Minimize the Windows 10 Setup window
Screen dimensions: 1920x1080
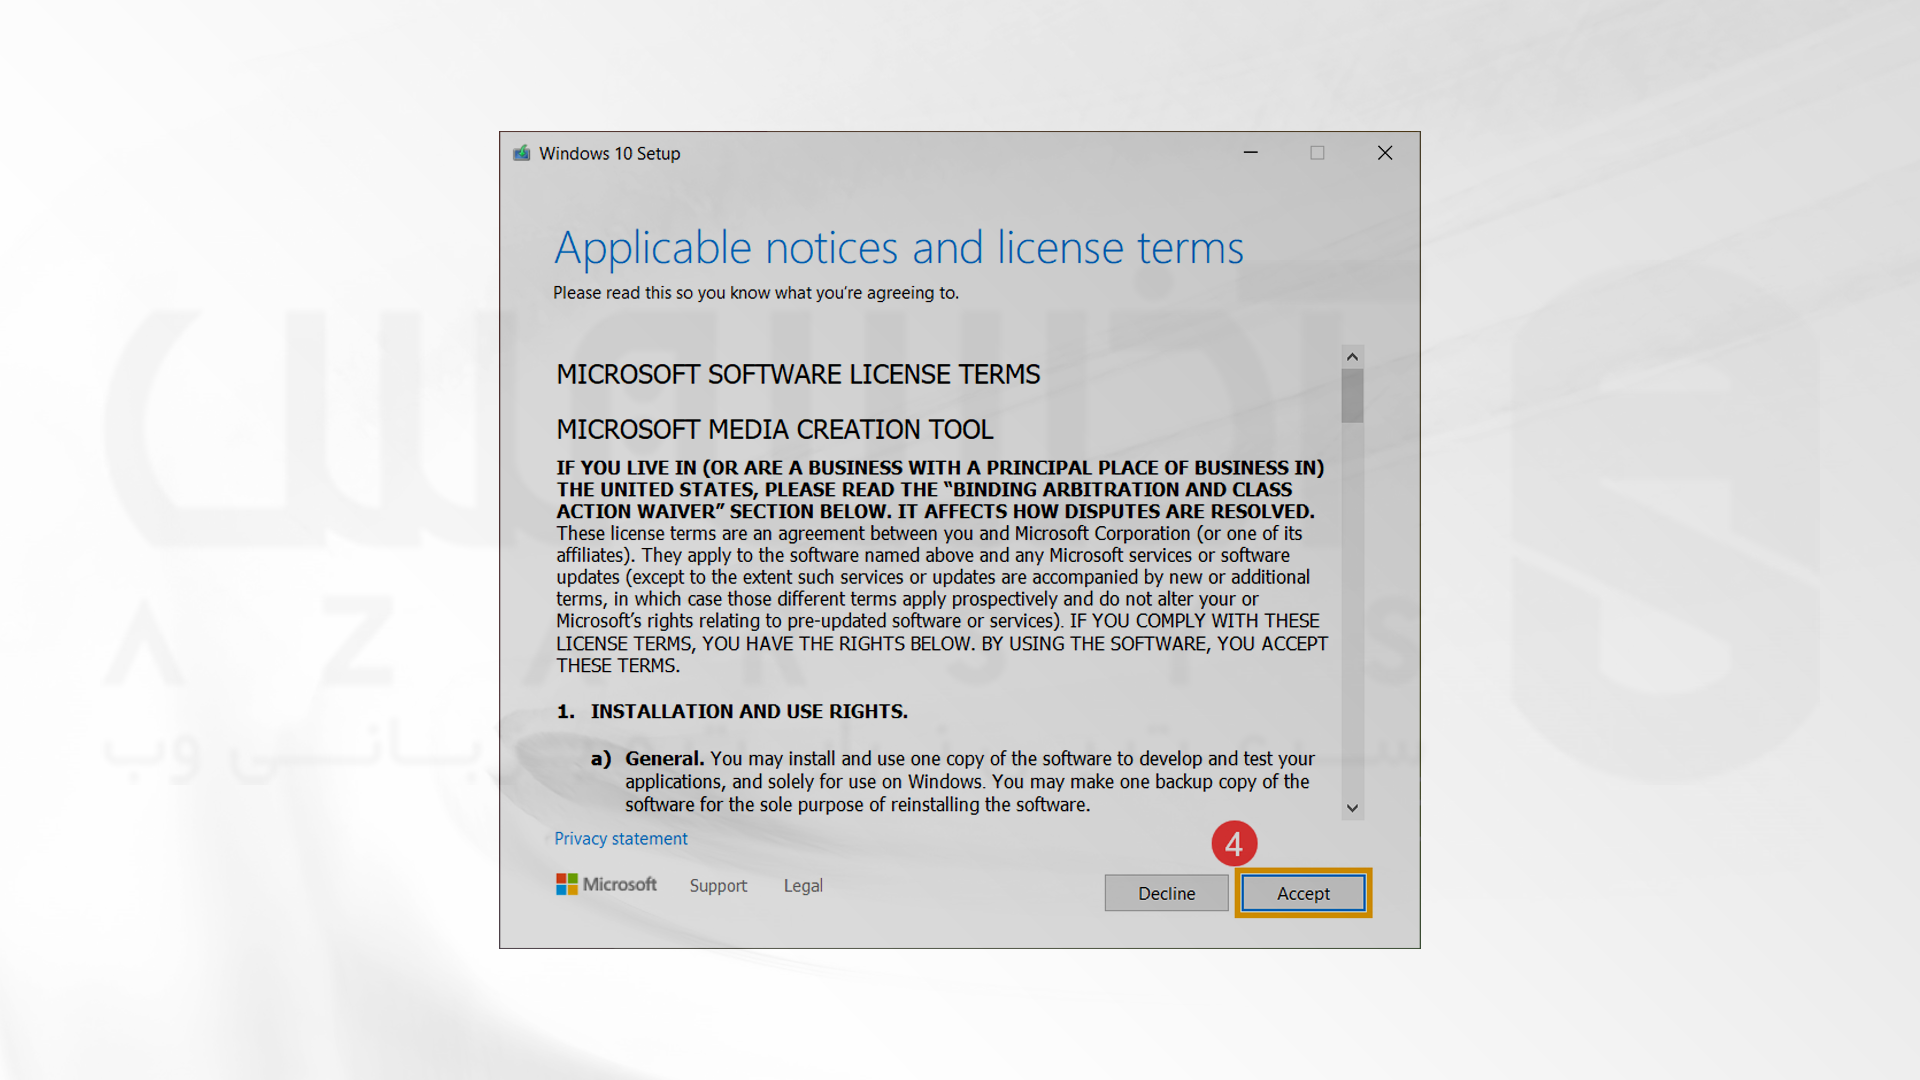coord(1250,153)
